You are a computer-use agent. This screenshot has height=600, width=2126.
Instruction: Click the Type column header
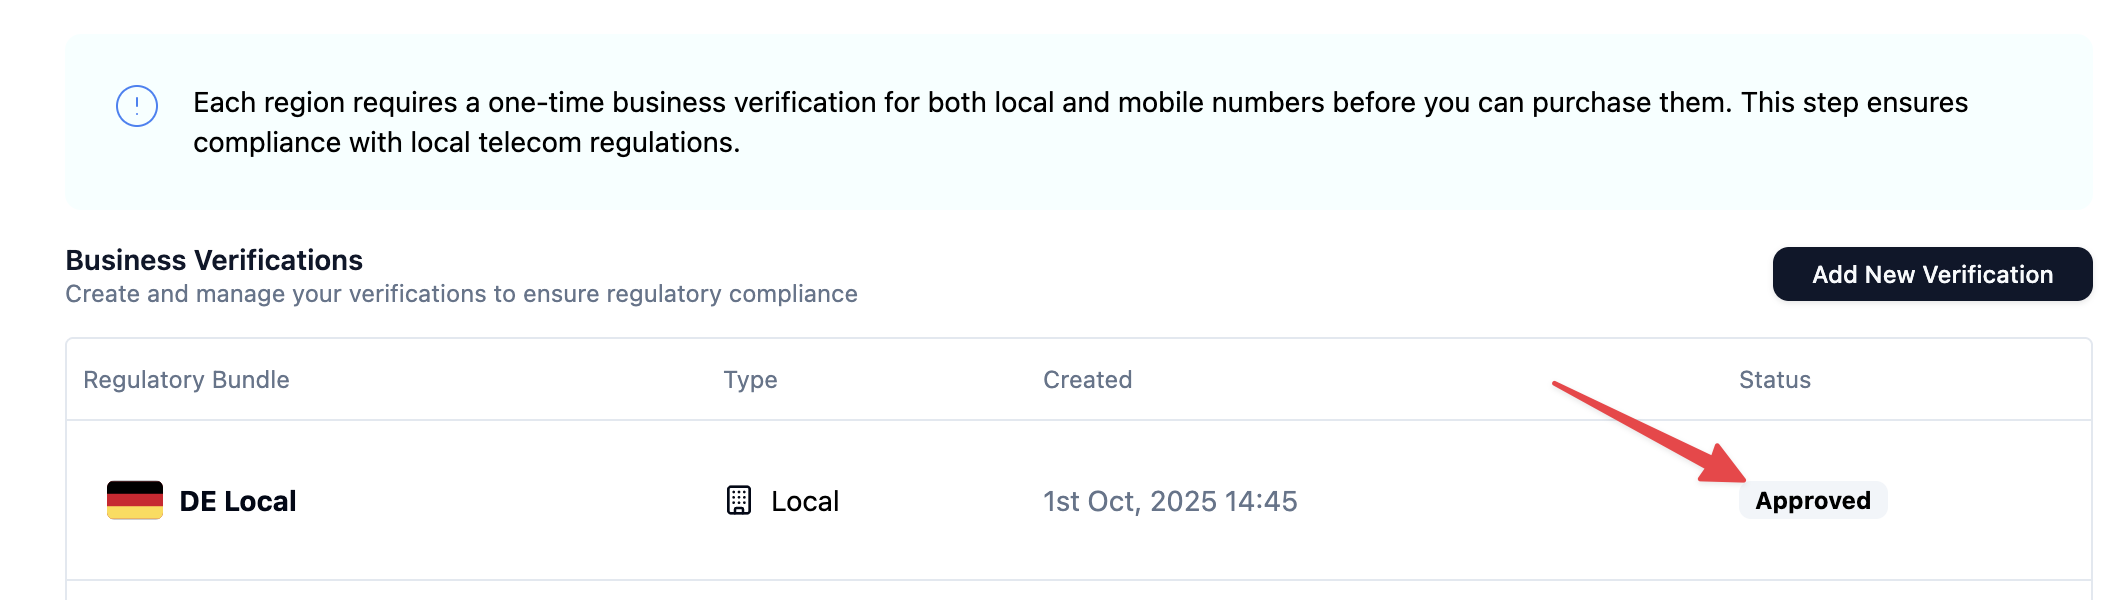pyautogui.click(x=750, y=380)
